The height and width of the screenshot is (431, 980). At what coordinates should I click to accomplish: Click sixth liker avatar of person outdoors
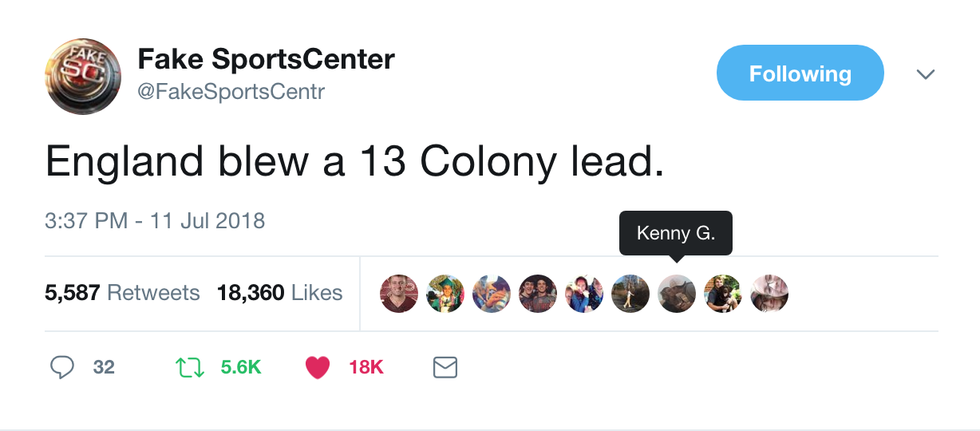pyautogui.click(x=631, y=293)
